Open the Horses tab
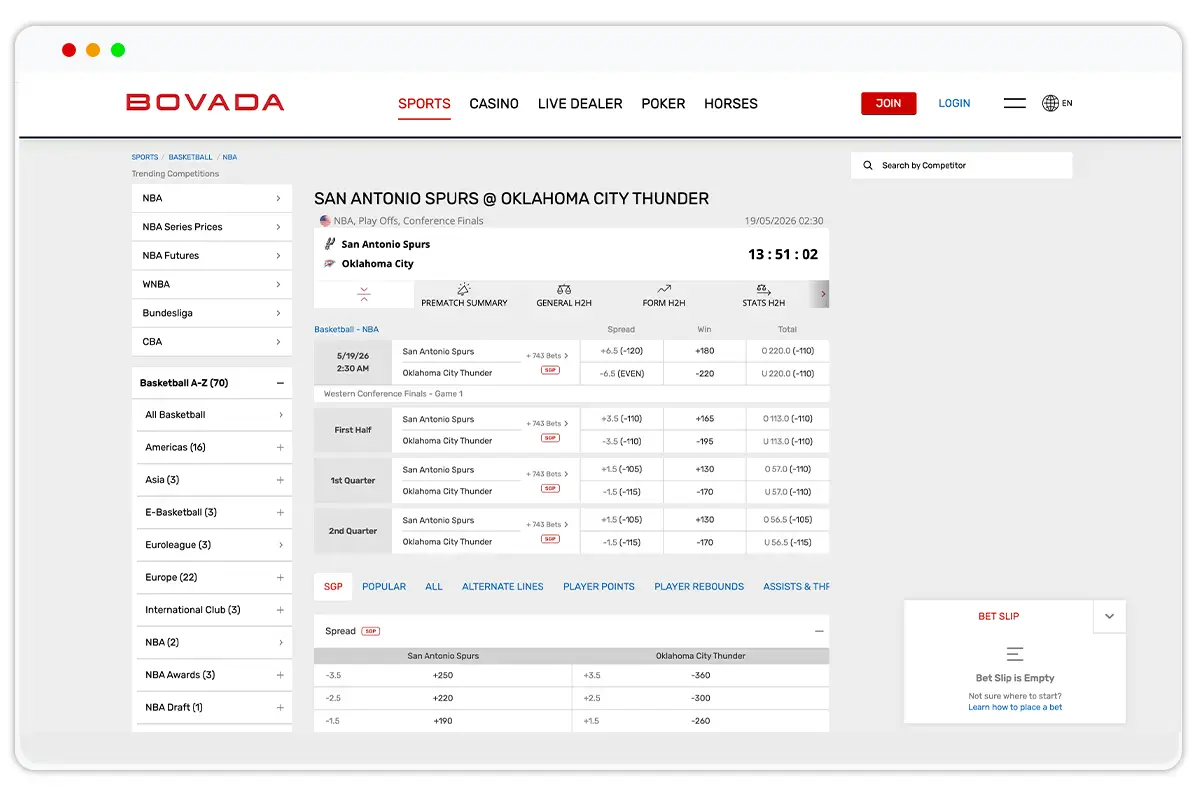This screenshot has height=800, width=1200. click(731, 104)
